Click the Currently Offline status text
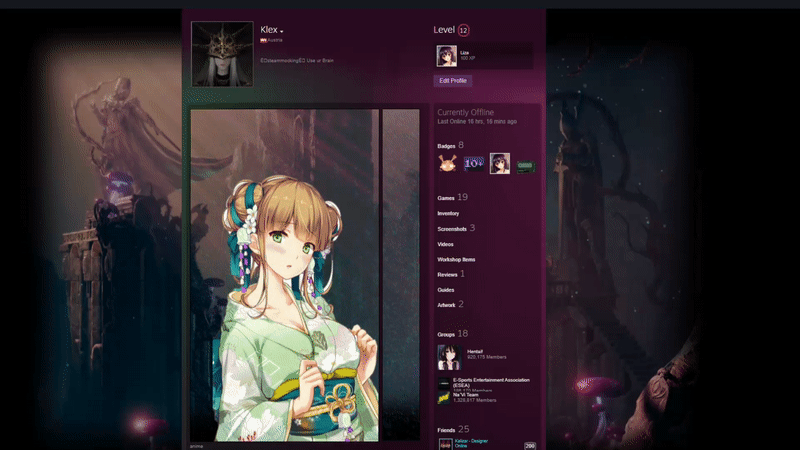The height and width of the screenshot is (450, 800). (465, 112)
